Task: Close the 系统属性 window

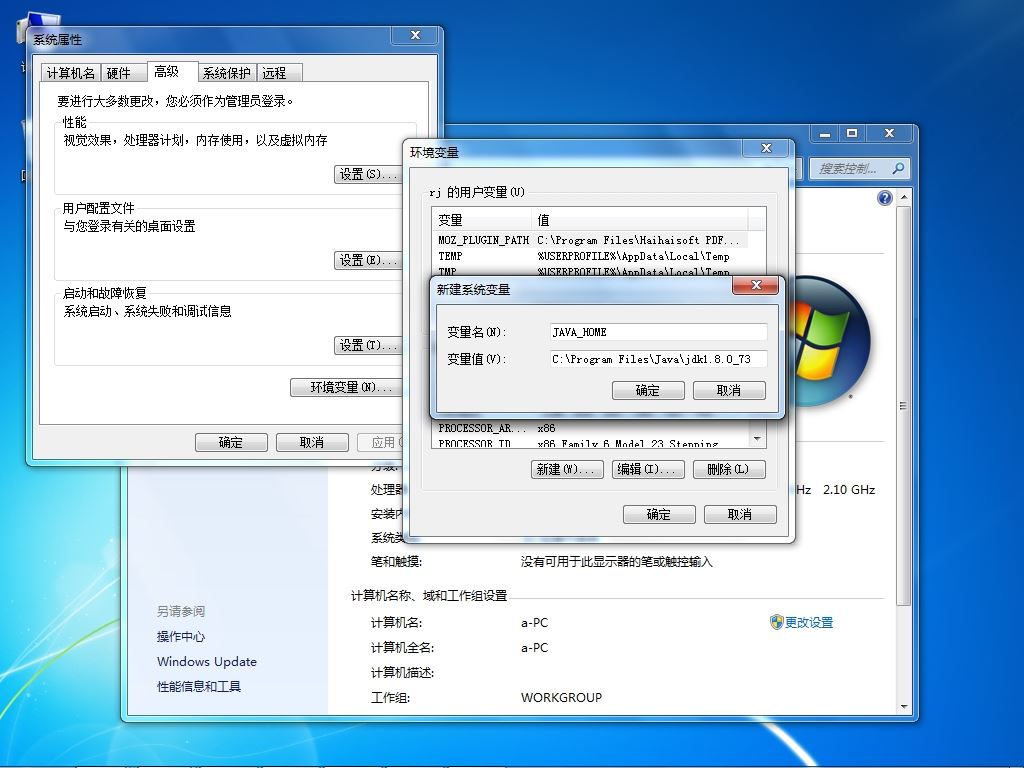Action: tap(414, 35)
